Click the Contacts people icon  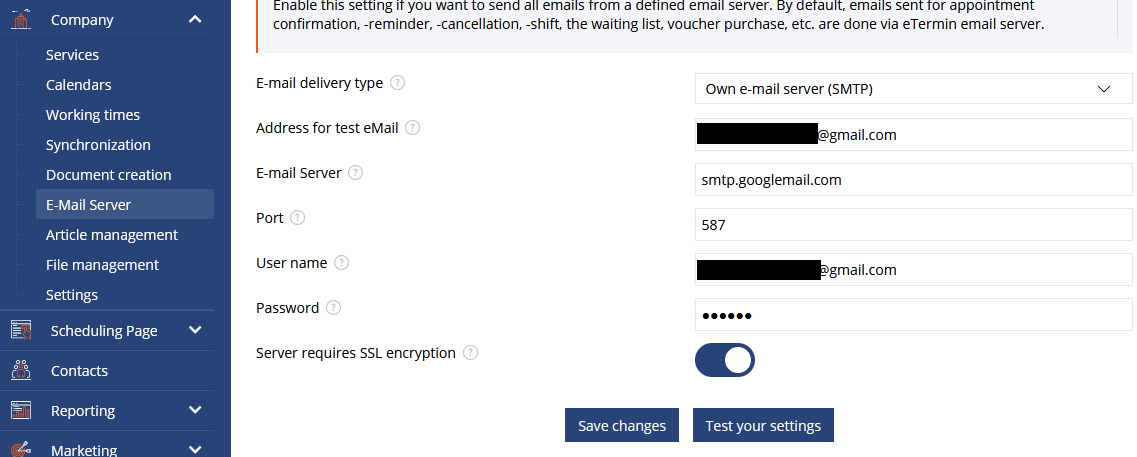(20, 370)
